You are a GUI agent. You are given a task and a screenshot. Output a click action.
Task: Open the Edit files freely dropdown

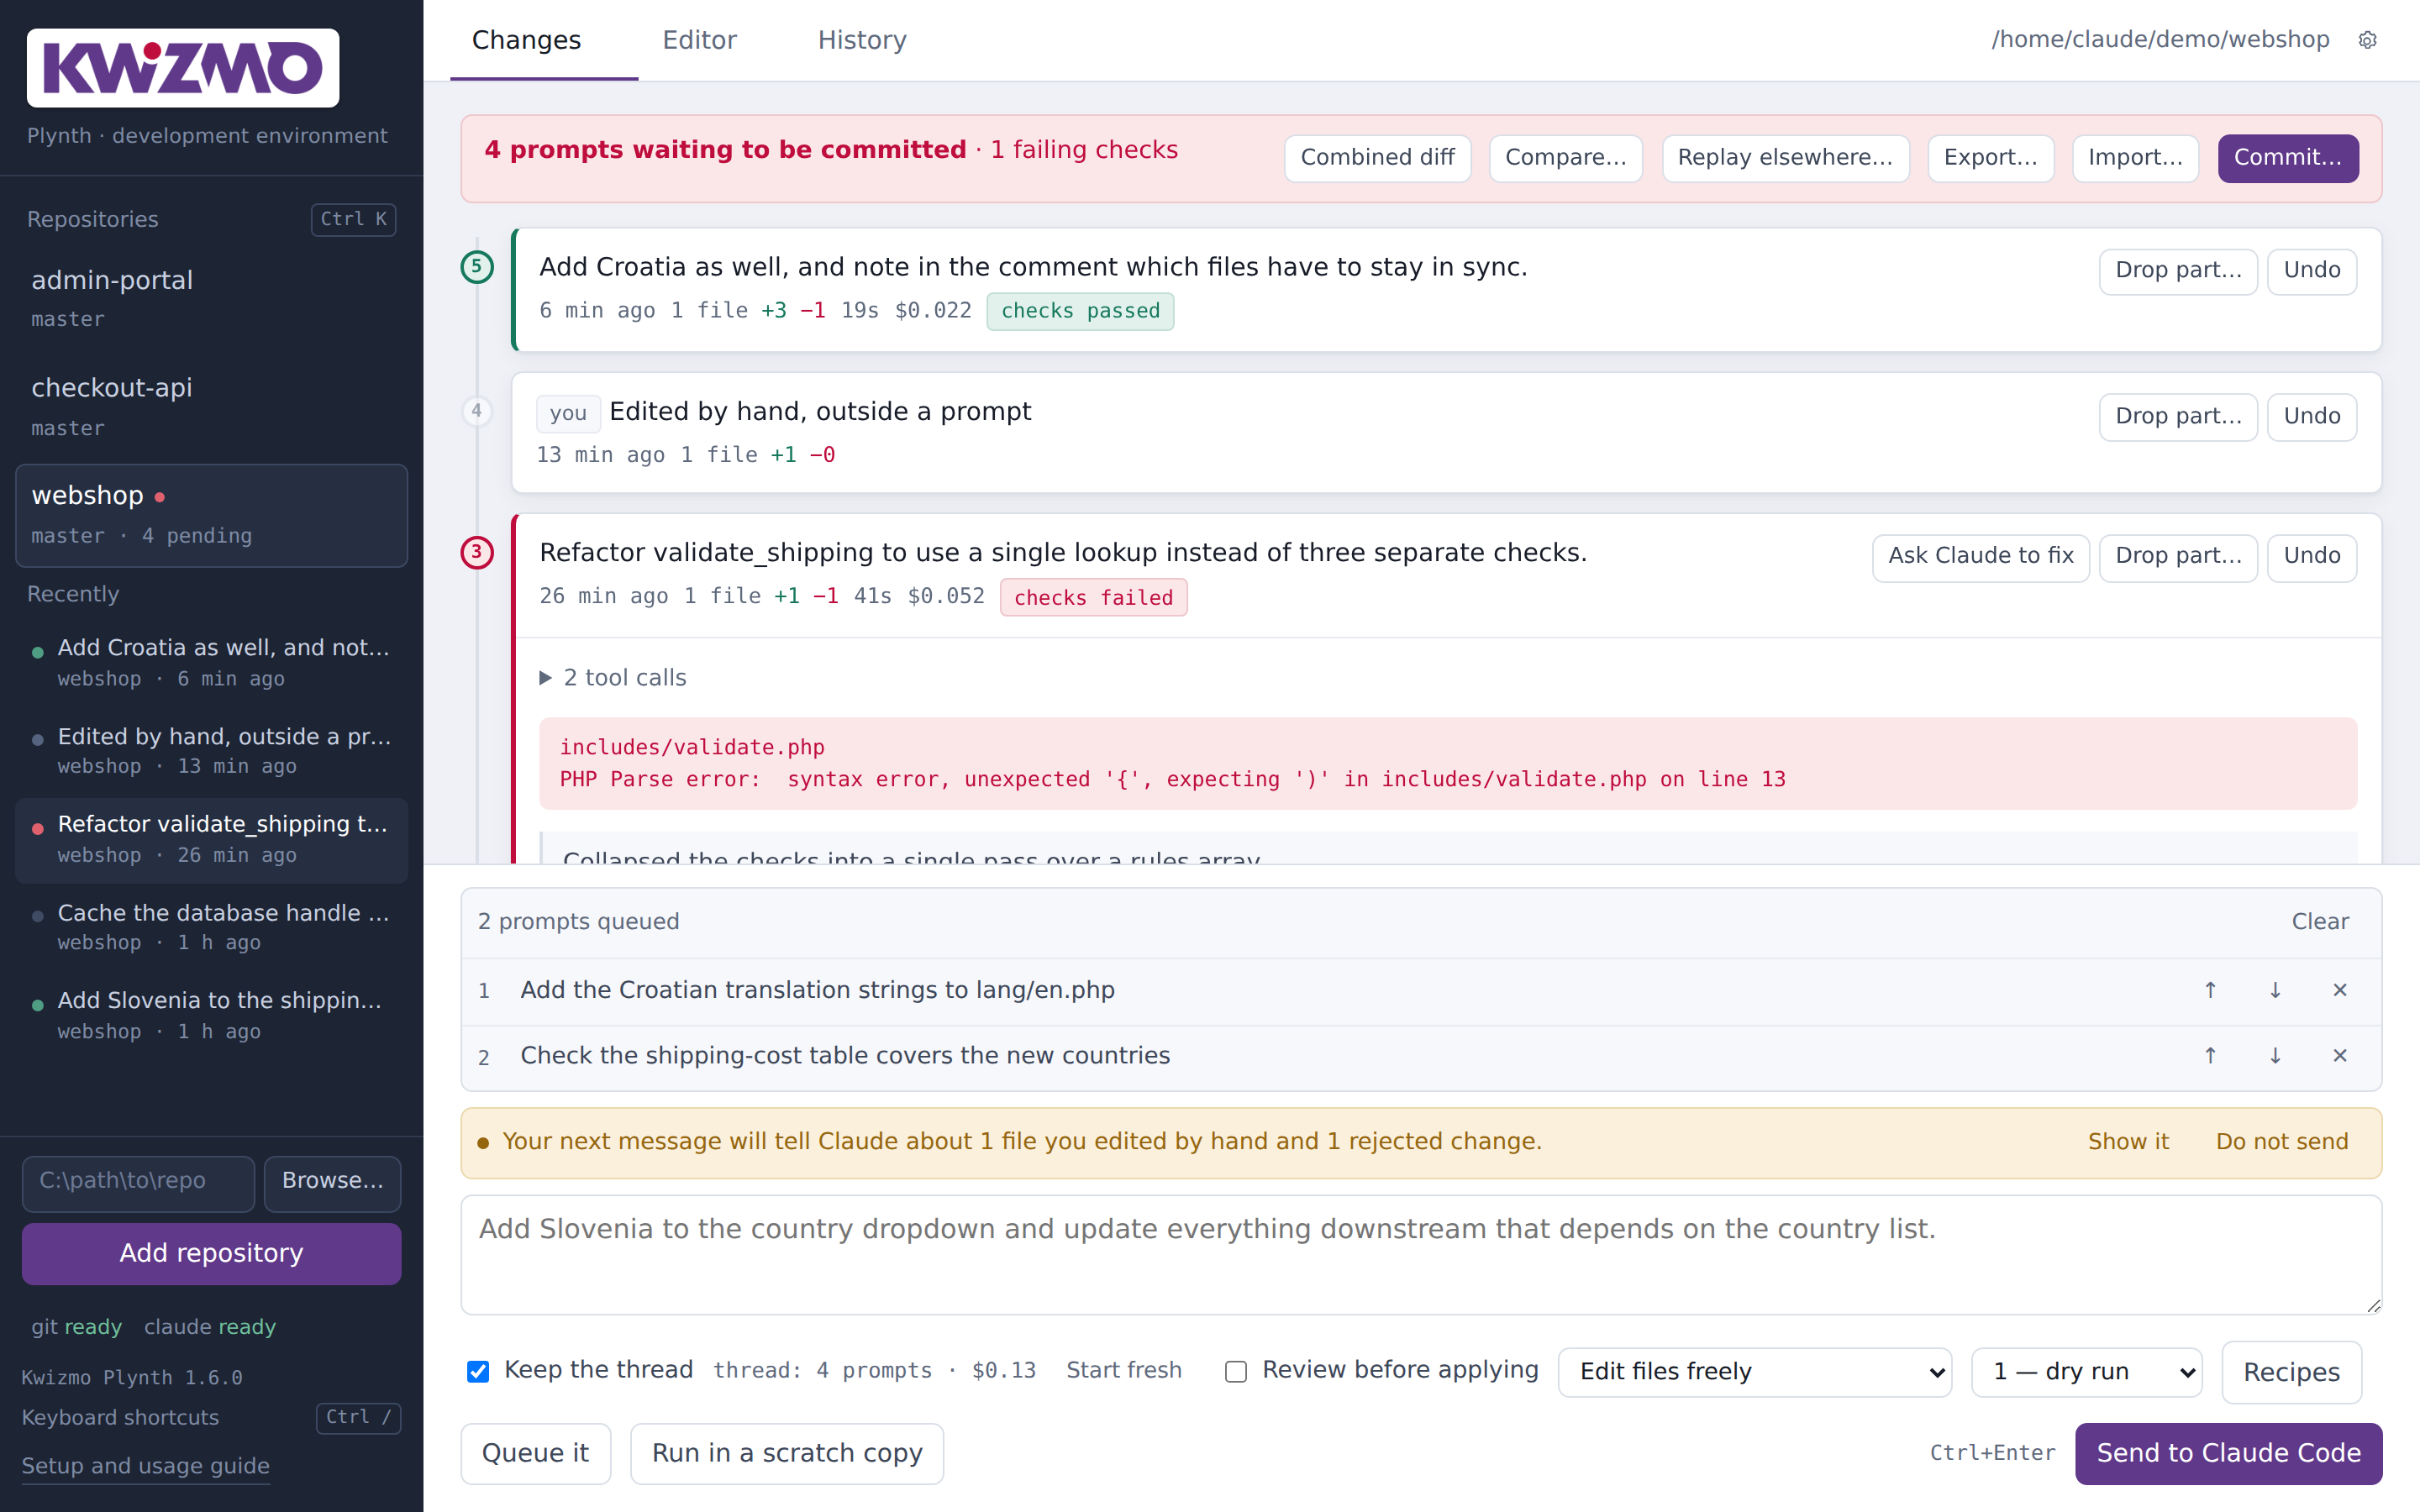[1755, 1371]
